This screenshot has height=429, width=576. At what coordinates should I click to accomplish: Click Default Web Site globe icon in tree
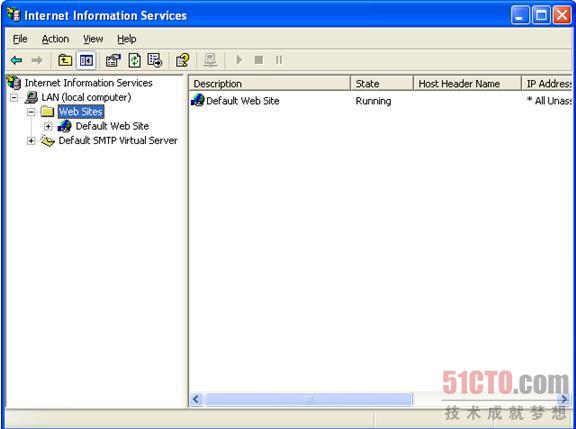point(65,126)
